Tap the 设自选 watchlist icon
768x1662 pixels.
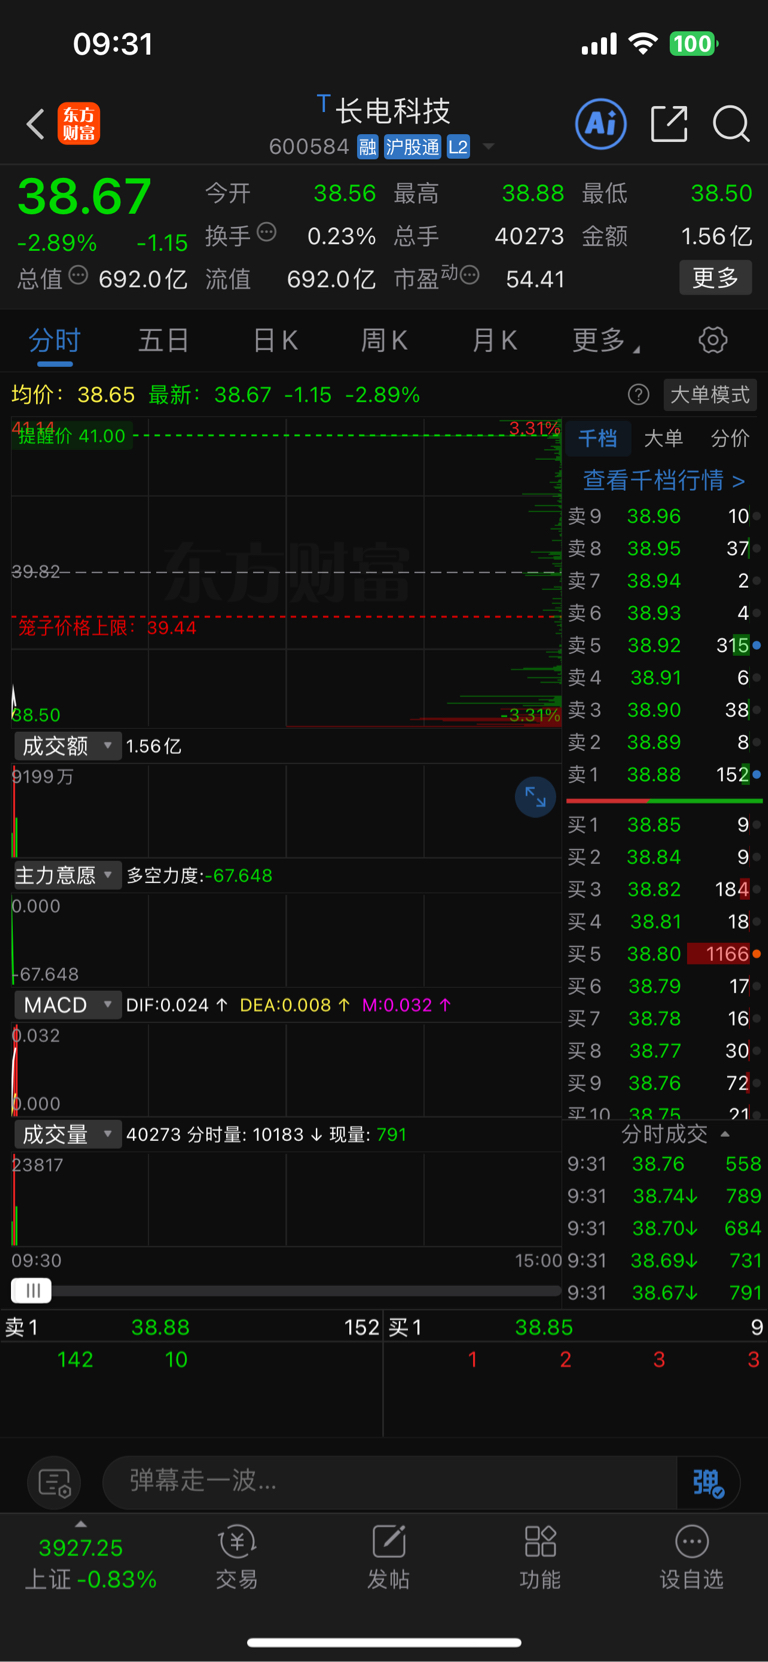691,1558
